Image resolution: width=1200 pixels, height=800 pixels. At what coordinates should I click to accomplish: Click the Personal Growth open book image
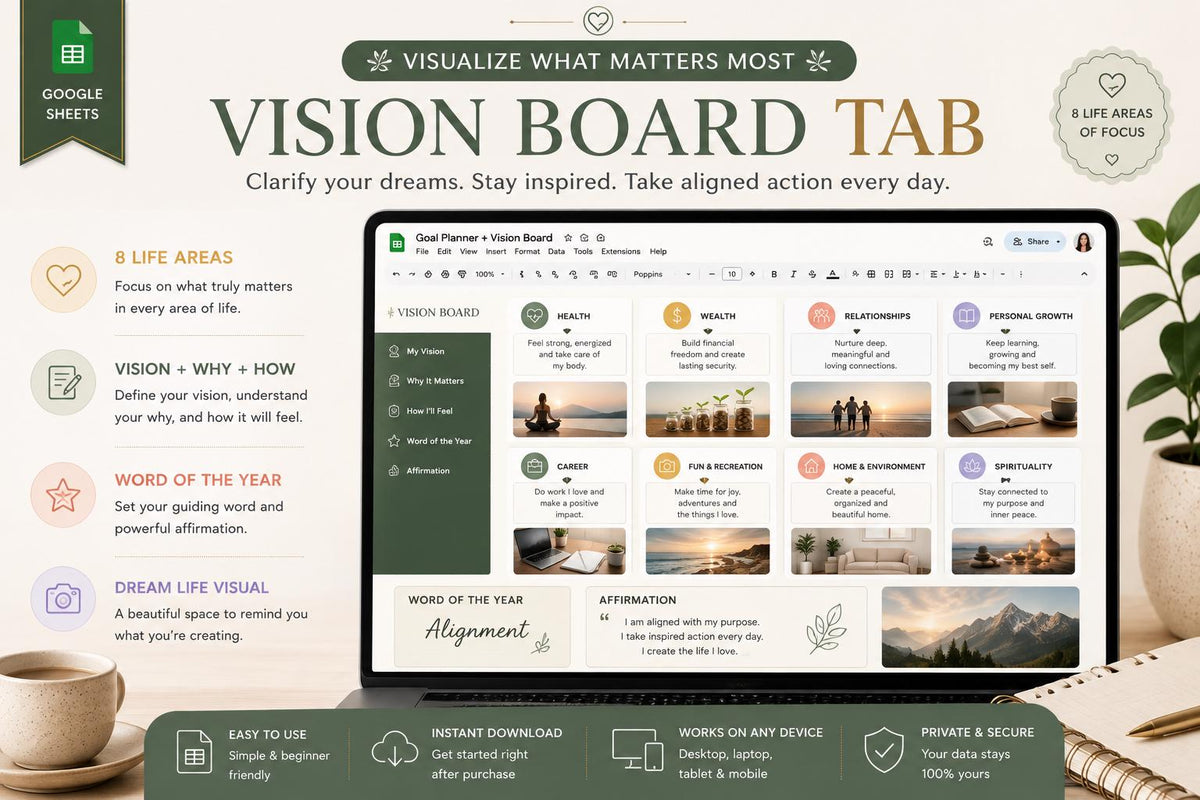pyautogui.click(x=1012, y=409)
